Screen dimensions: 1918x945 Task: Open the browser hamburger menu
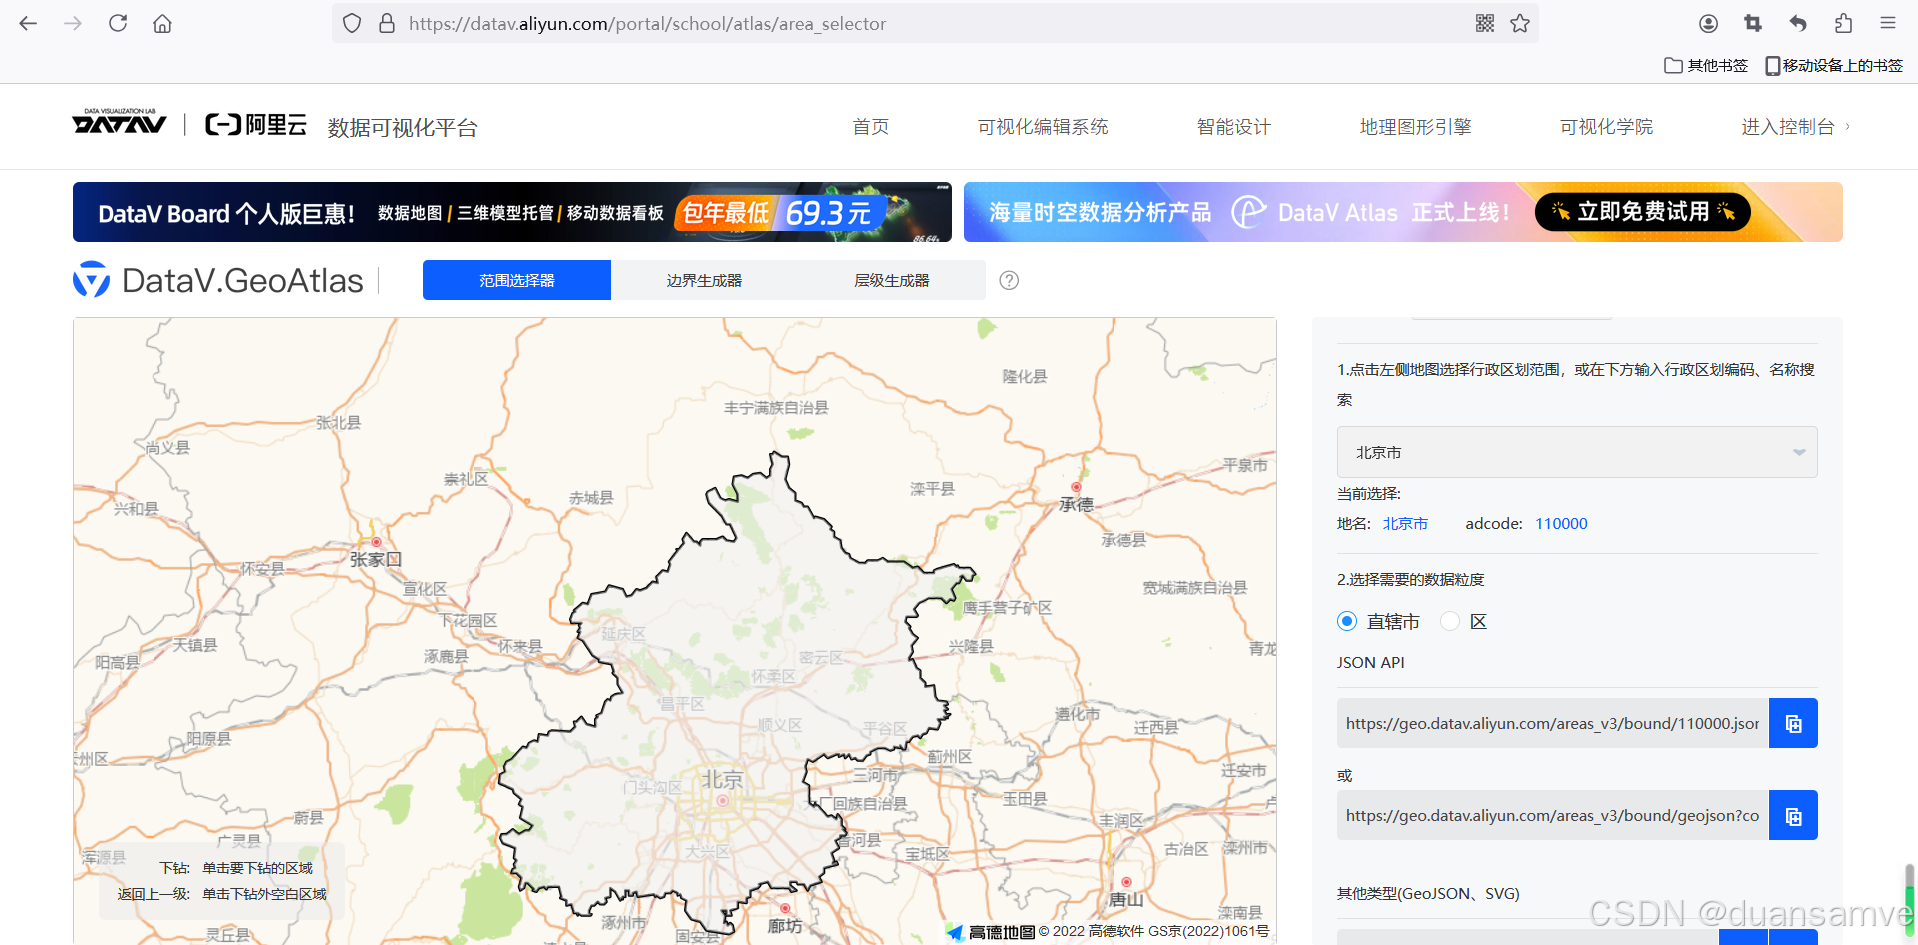[1888, 23]
